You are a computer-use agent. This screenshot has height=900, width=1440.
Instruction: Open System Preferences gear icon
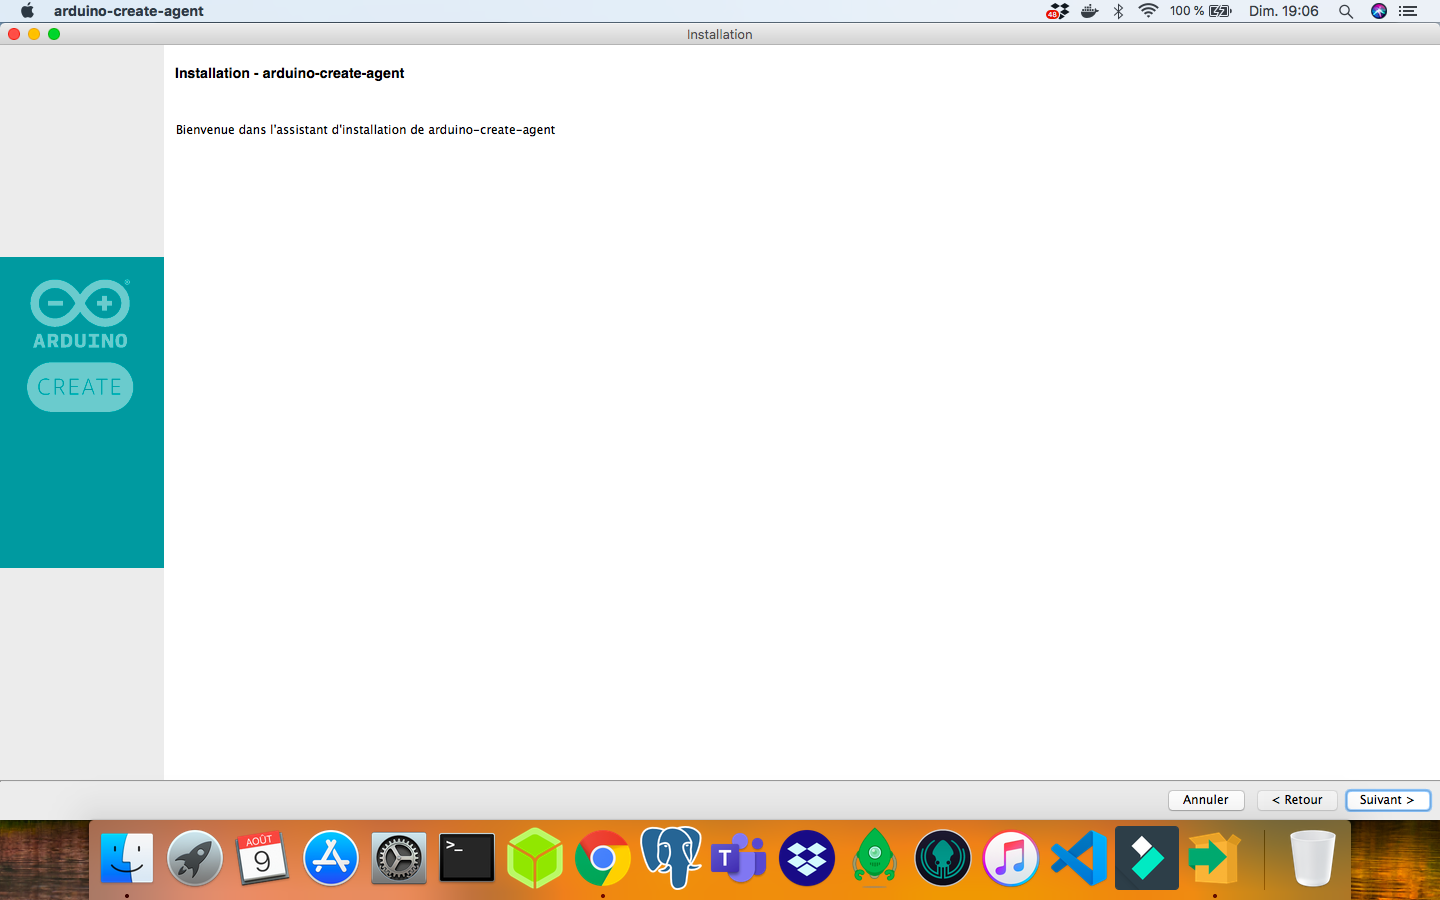pyautogui.click(x=399, y=858)
